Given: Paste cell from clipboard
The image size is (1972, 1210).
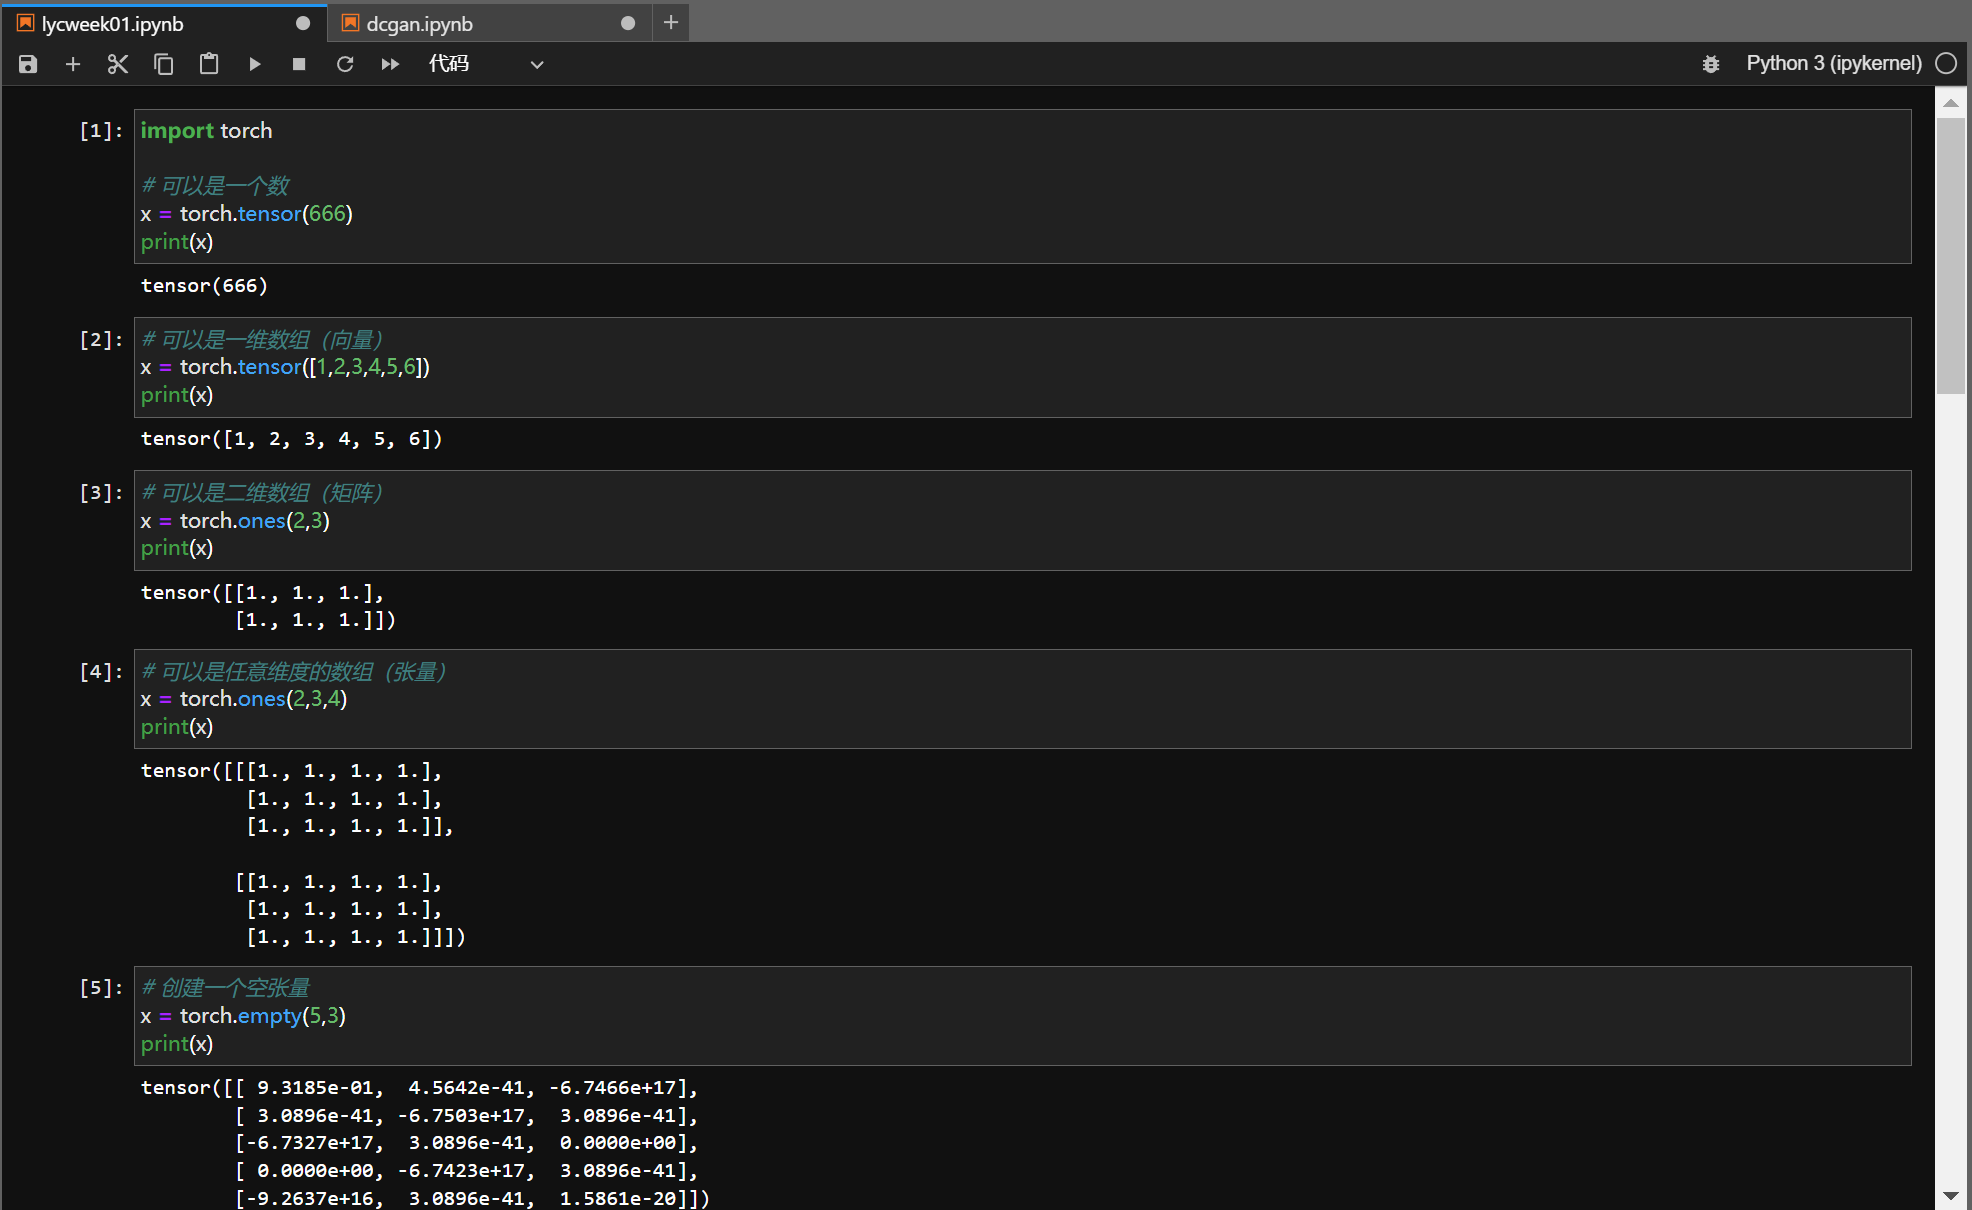Looking at the screenshot, I should [209, 64].
